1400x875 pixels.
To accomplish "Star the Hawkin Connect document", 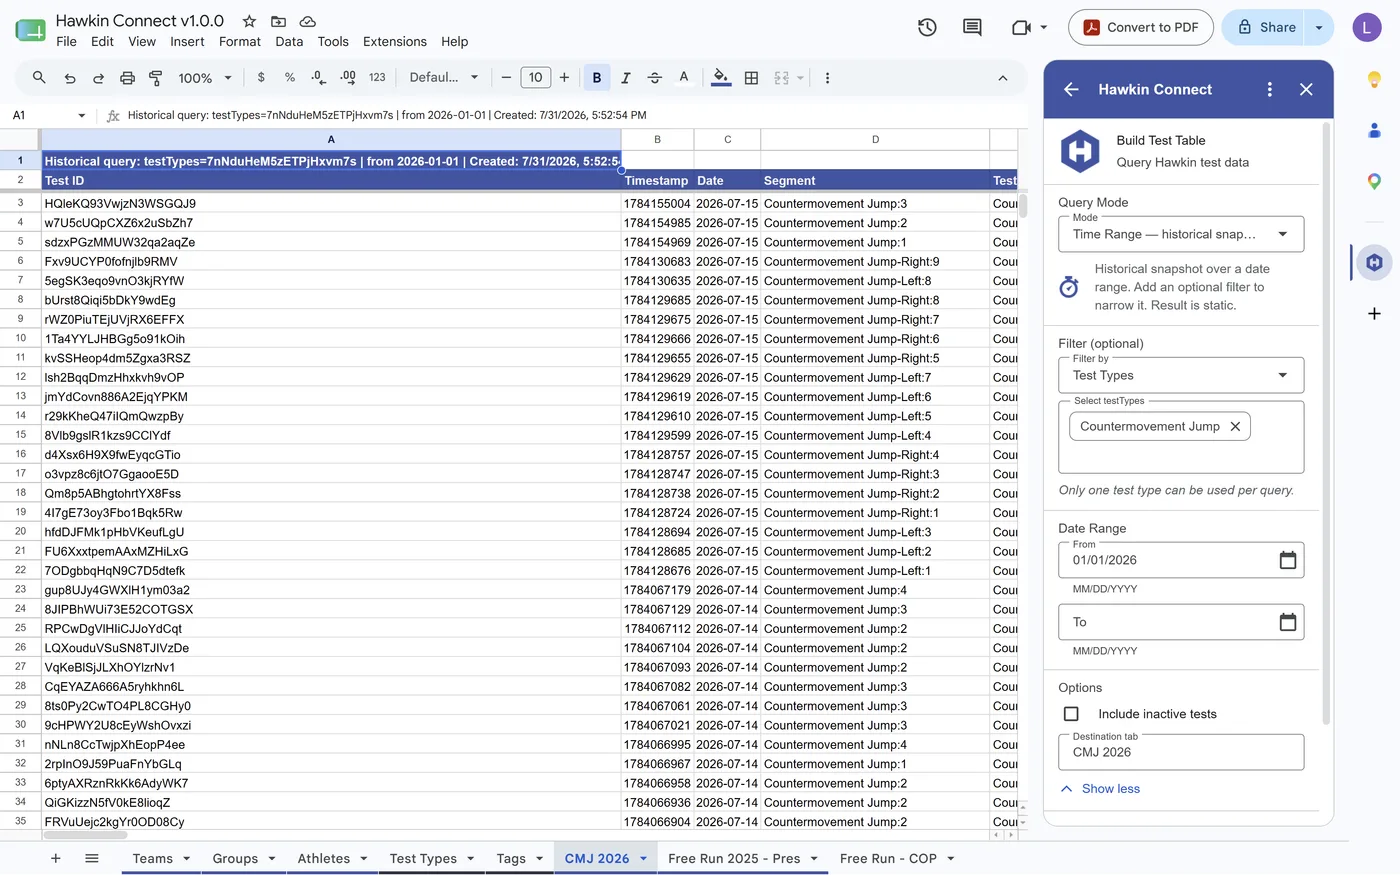I will (249, 21).
